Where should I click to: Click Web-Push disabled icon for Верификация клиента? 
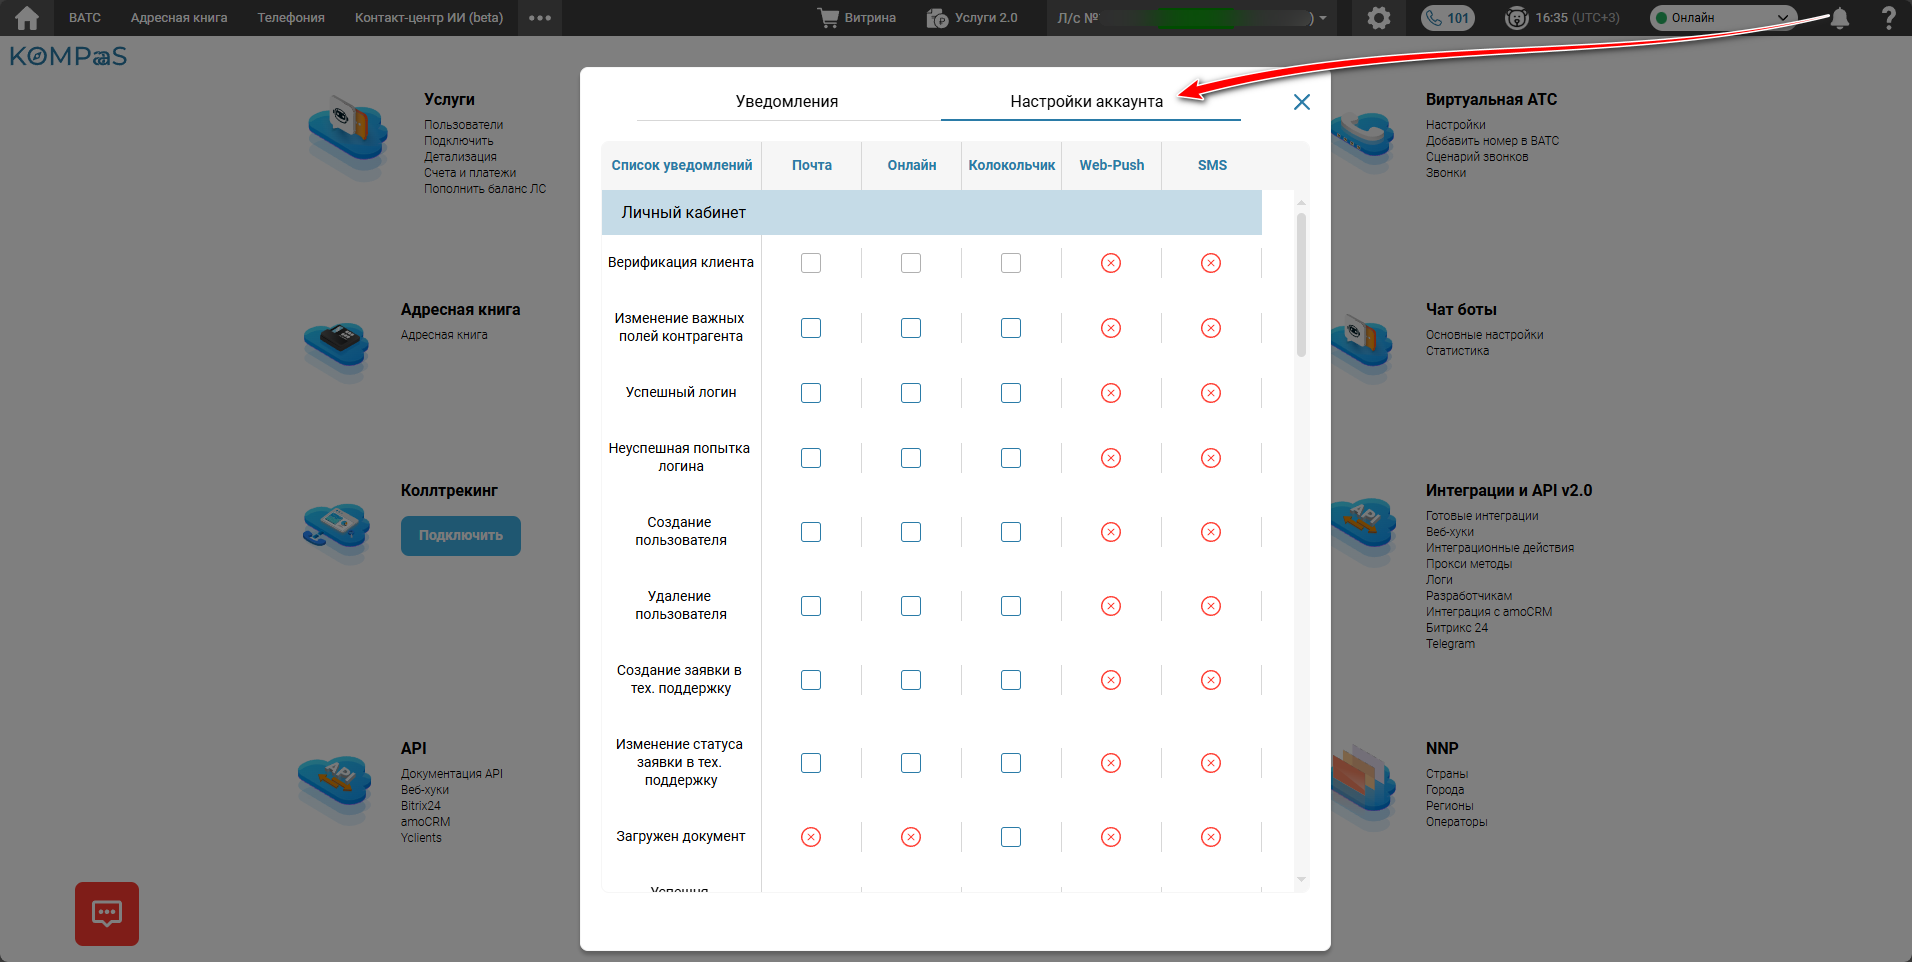tap(1111, 263)
